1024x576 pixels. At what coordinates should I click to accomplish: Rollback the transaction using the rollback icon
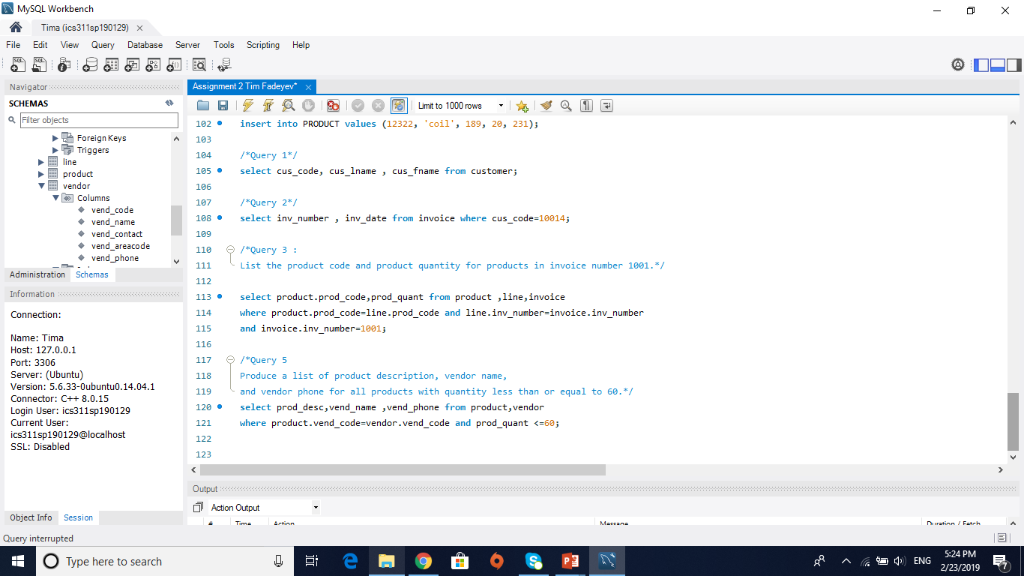click(x=378, y=105)
